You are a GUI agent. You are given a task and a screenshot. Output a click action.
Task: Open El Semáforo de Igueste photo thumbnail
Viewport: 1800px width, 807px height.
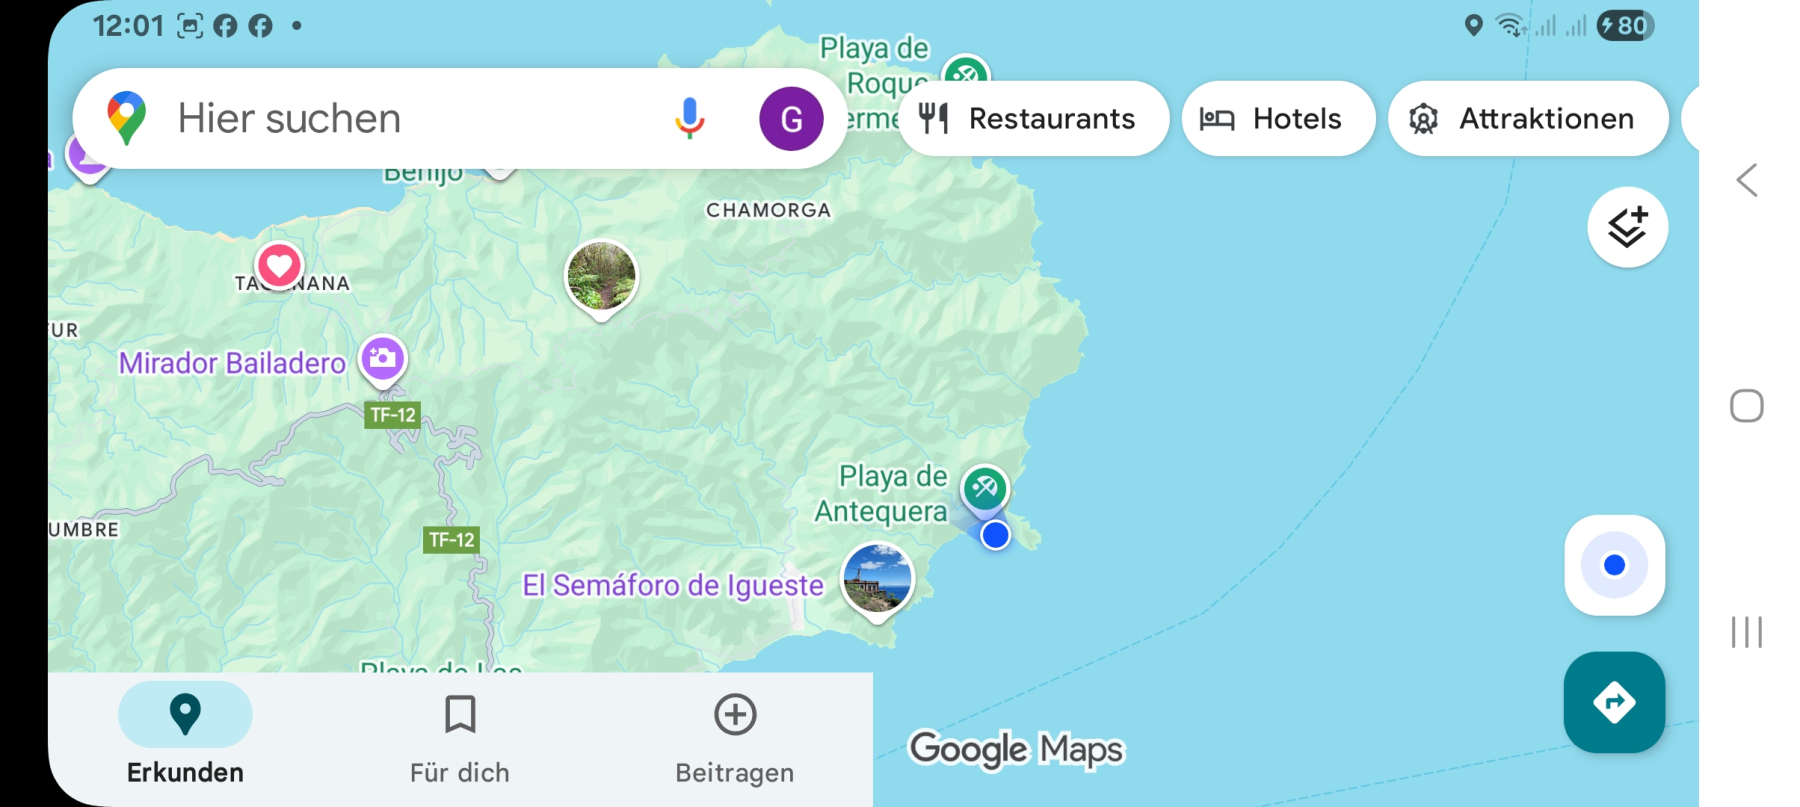tap(878, 580)
